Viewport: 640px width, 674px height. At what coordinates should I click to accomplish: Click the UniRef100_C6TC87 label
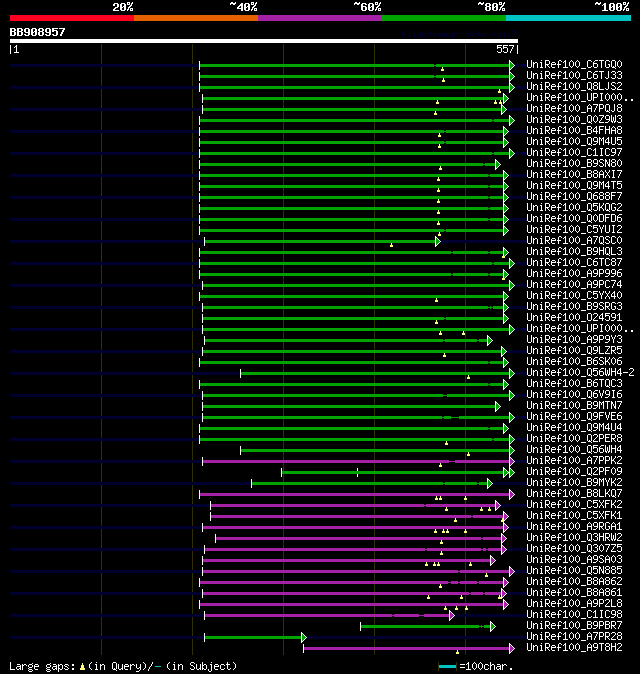coord(574,263)
